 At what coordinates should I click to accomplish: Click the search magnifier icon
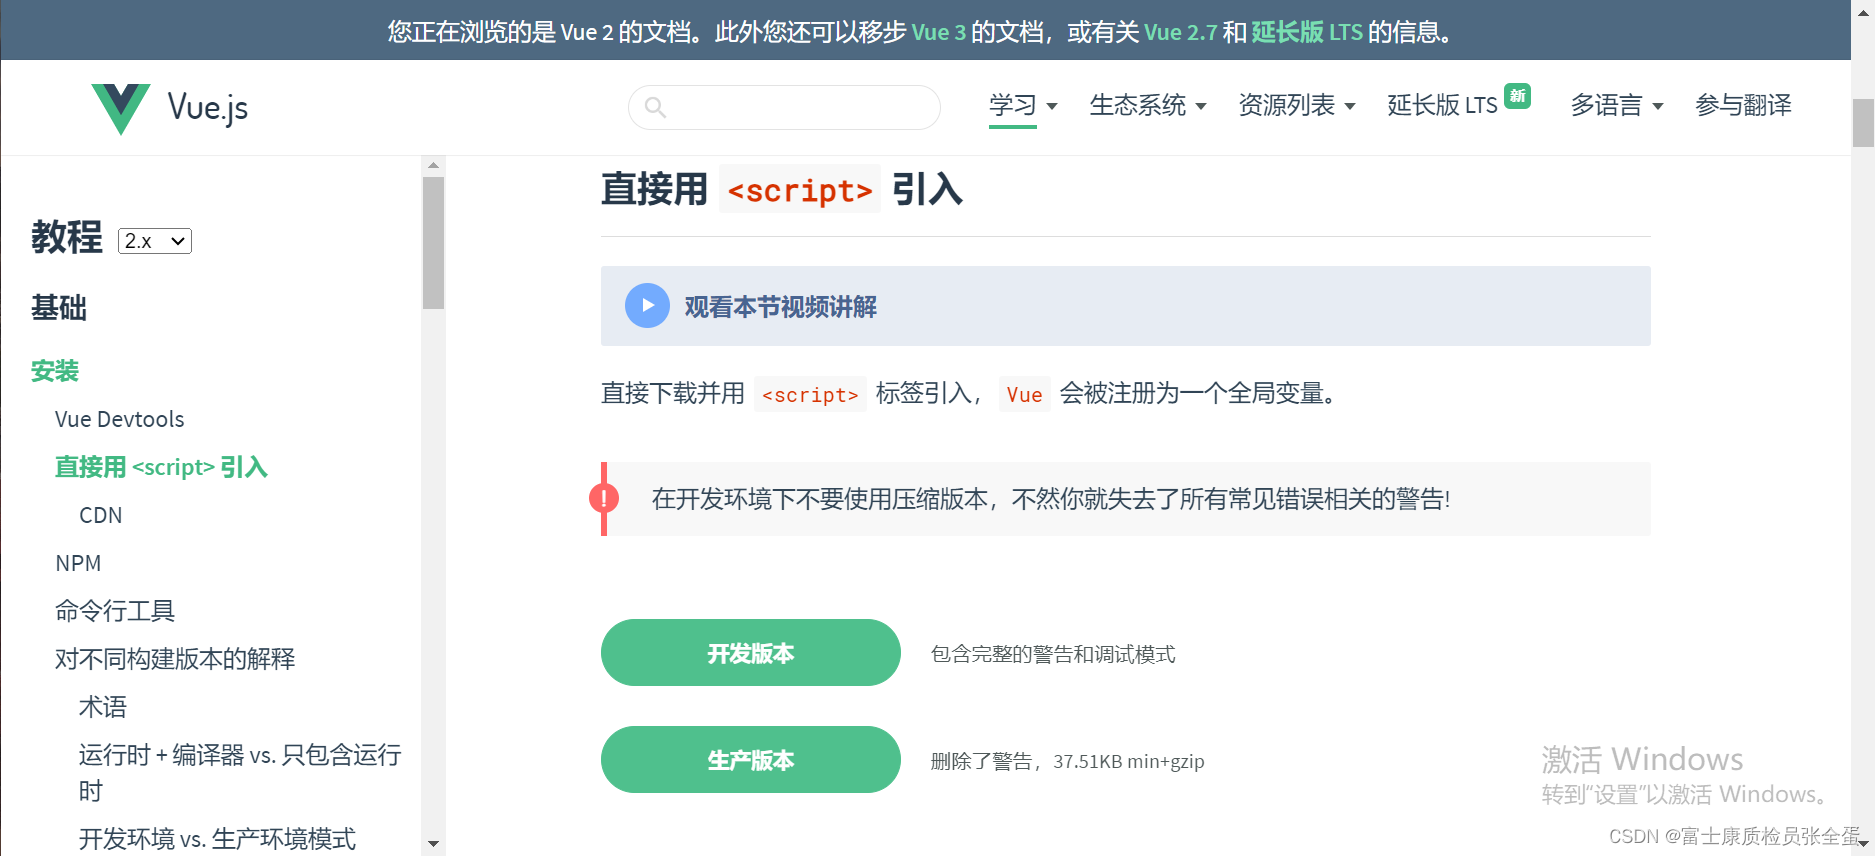pos(655,107)
